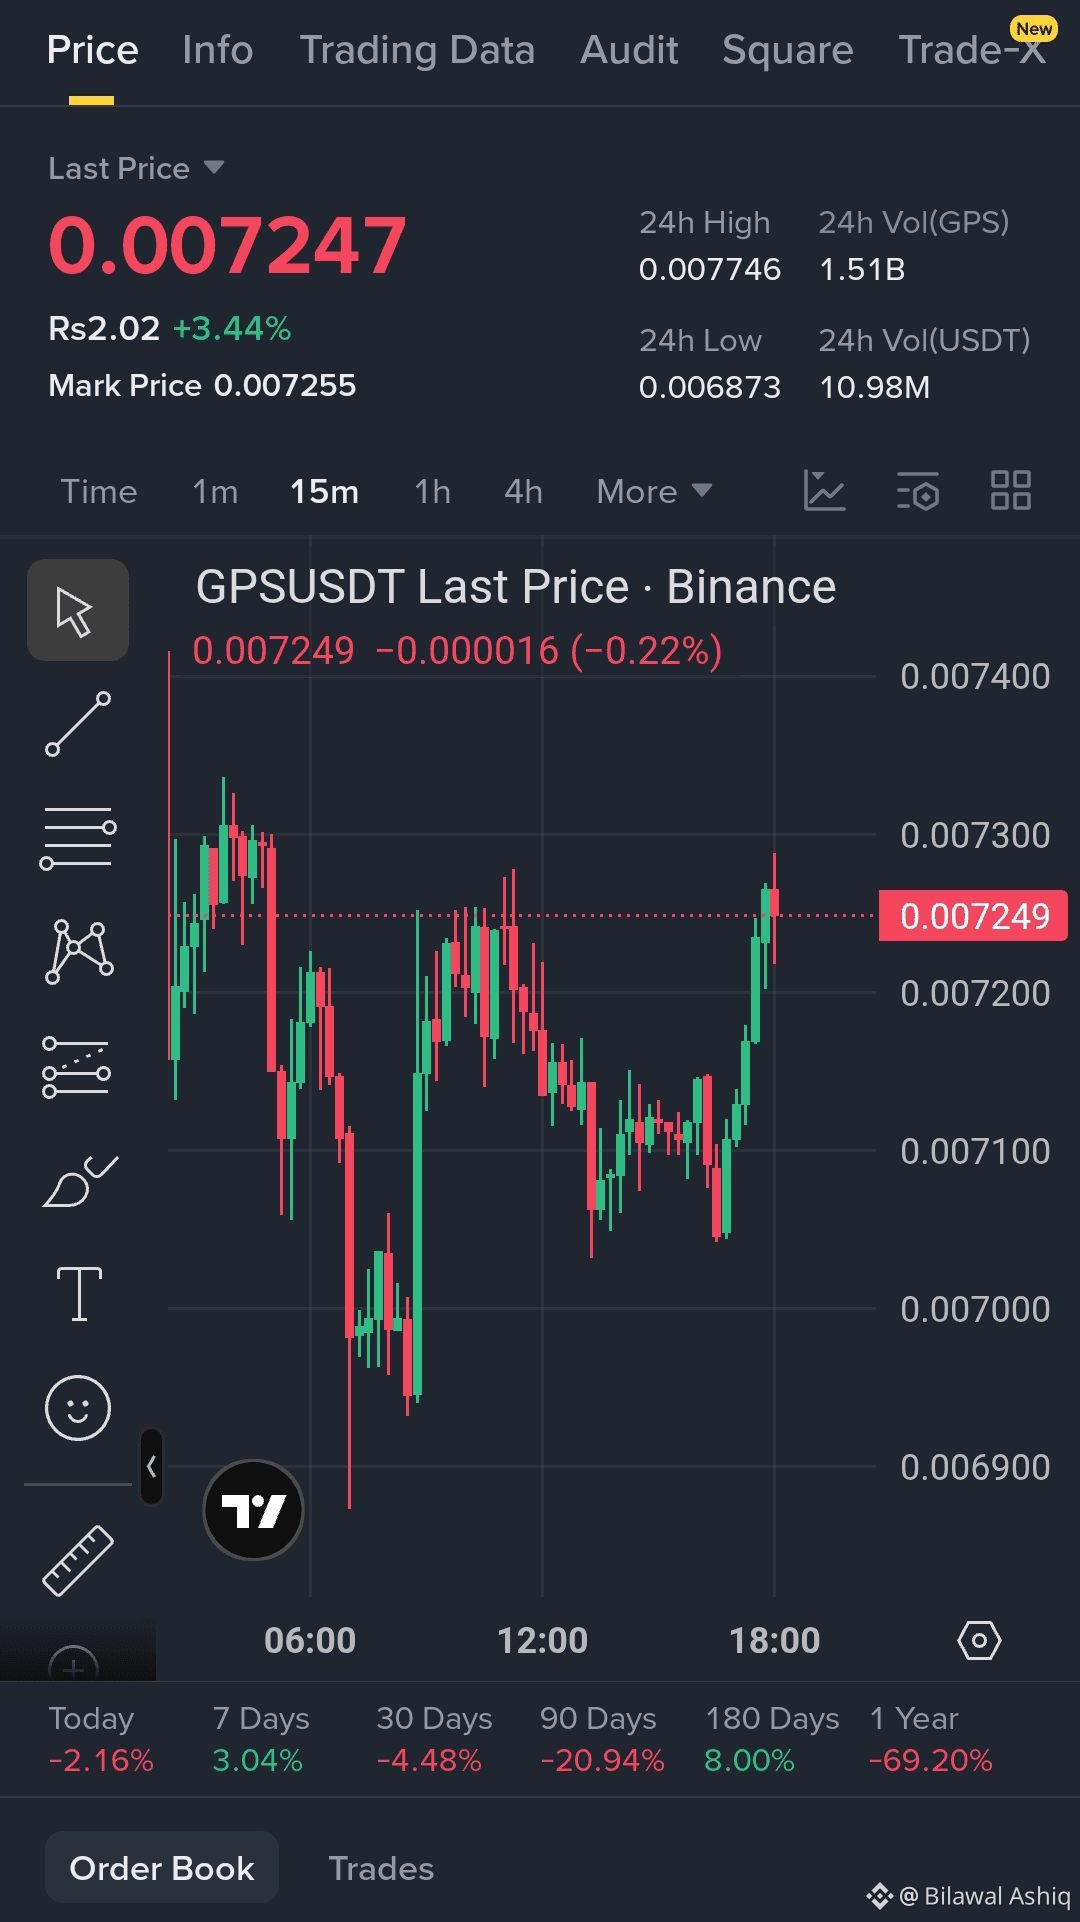Viewport: 1080px width, 1922px height.
Task: Open the More intervals dropdown
Action: (x=654, y=491)
